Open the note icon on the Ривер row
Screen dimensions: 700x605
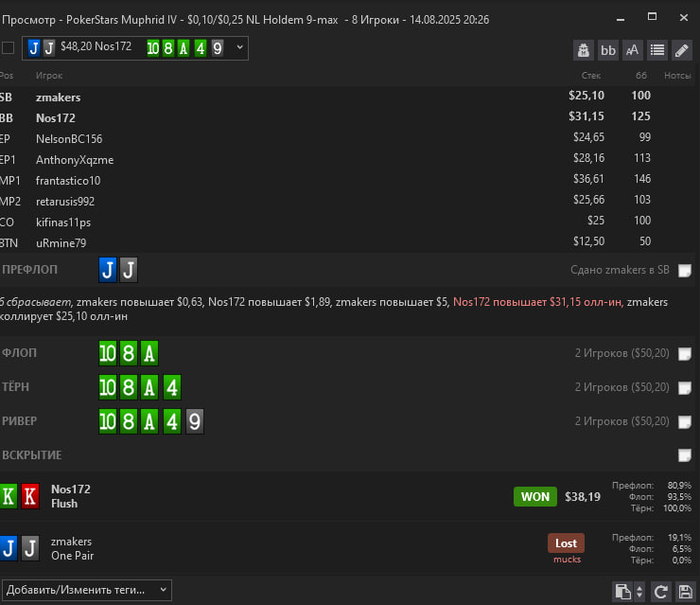click(684, 422)
